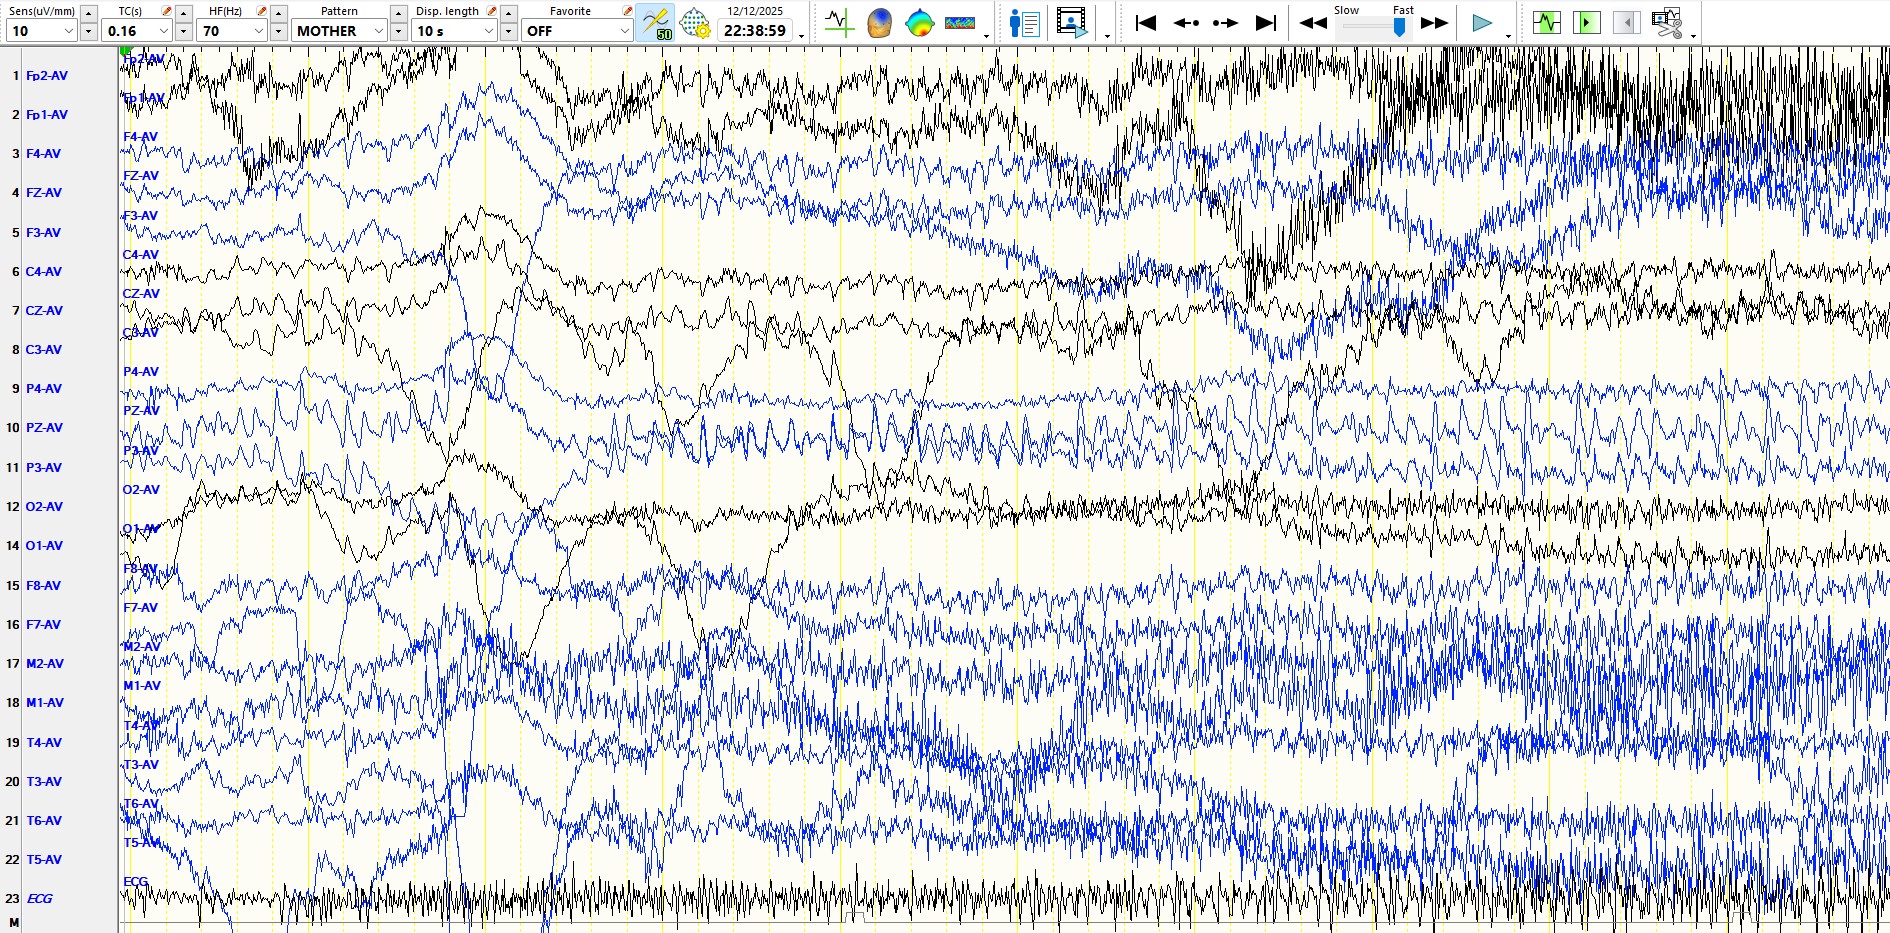
Task: Select channel 23 ECG label
Action: point(39,898)
